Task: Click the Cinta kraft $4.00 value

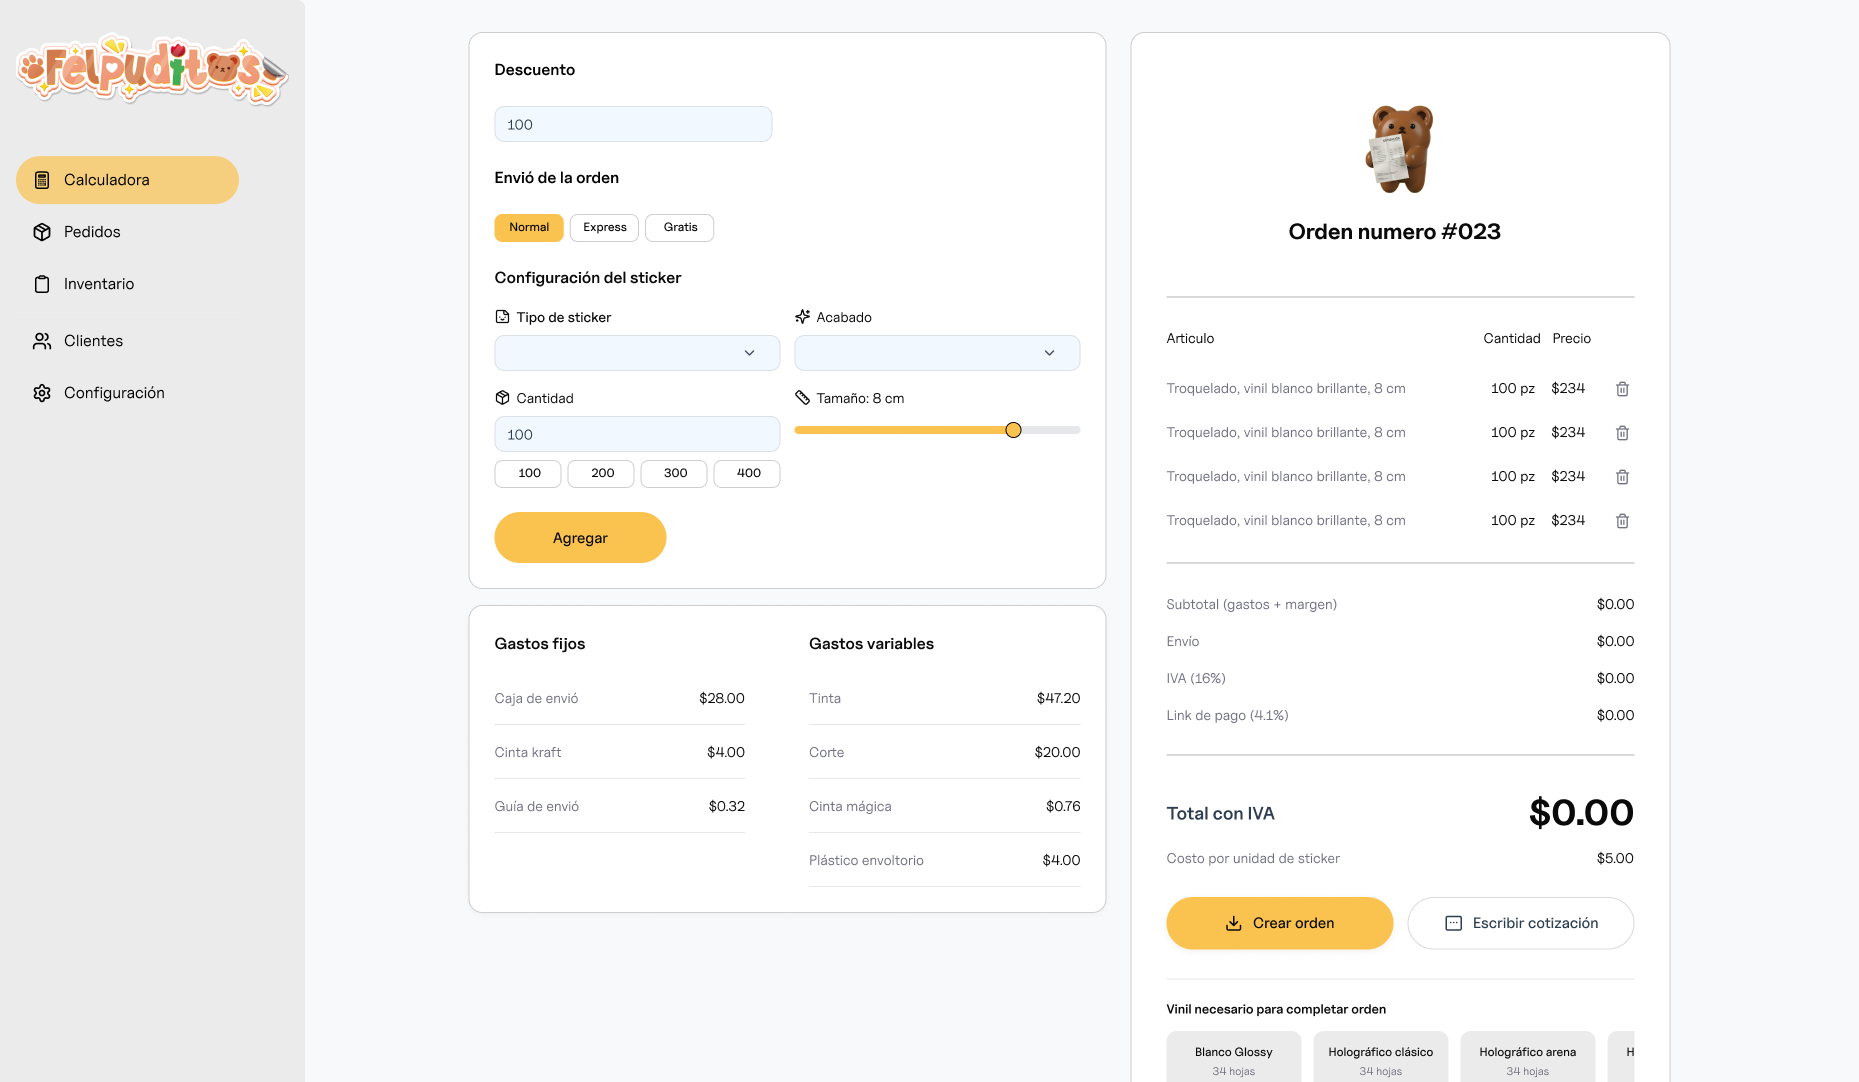Action: pyautogui.click(x=725, y=752)
